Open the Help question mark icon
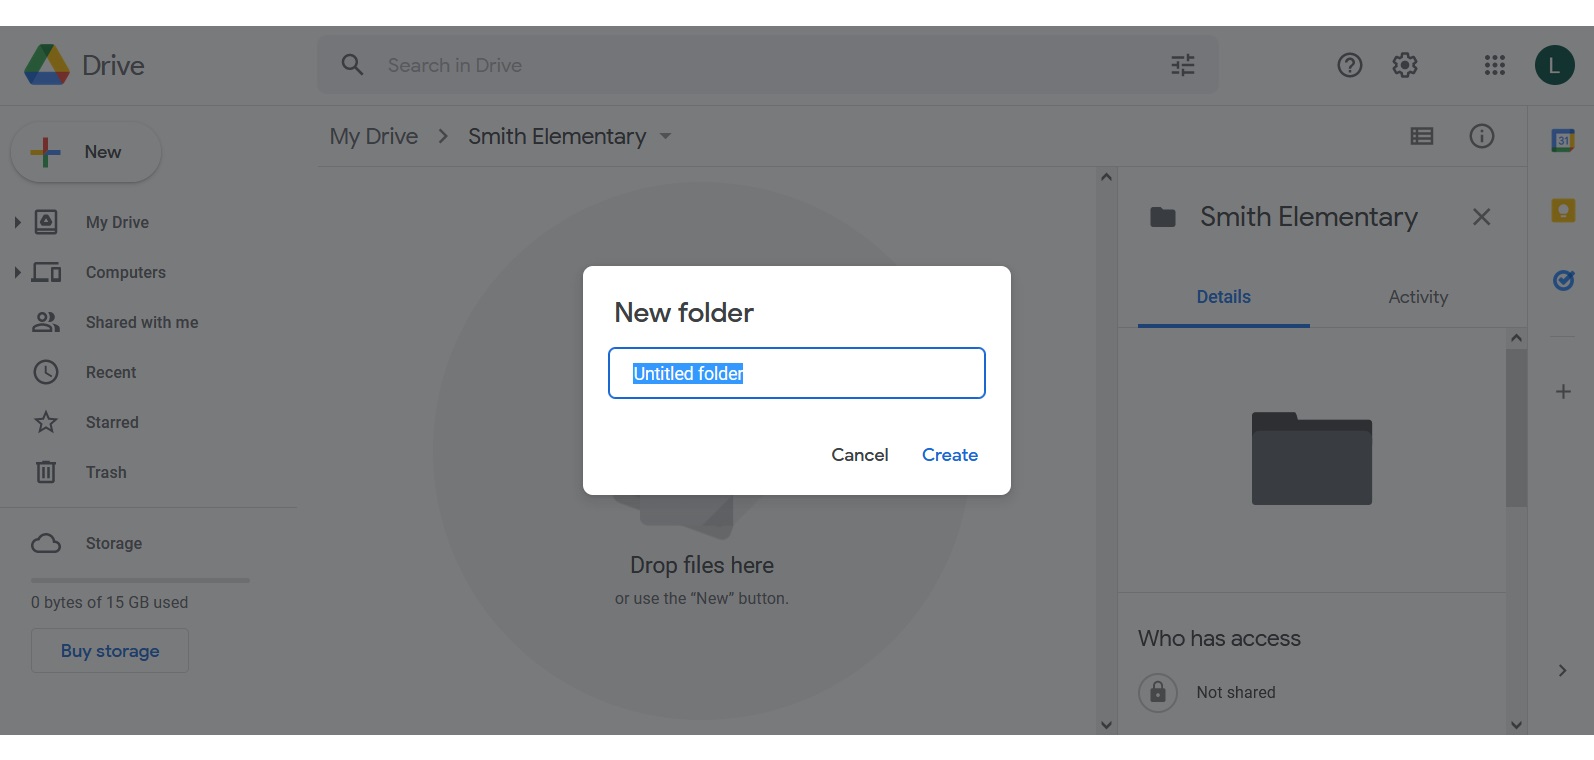 coord(1350,65)
